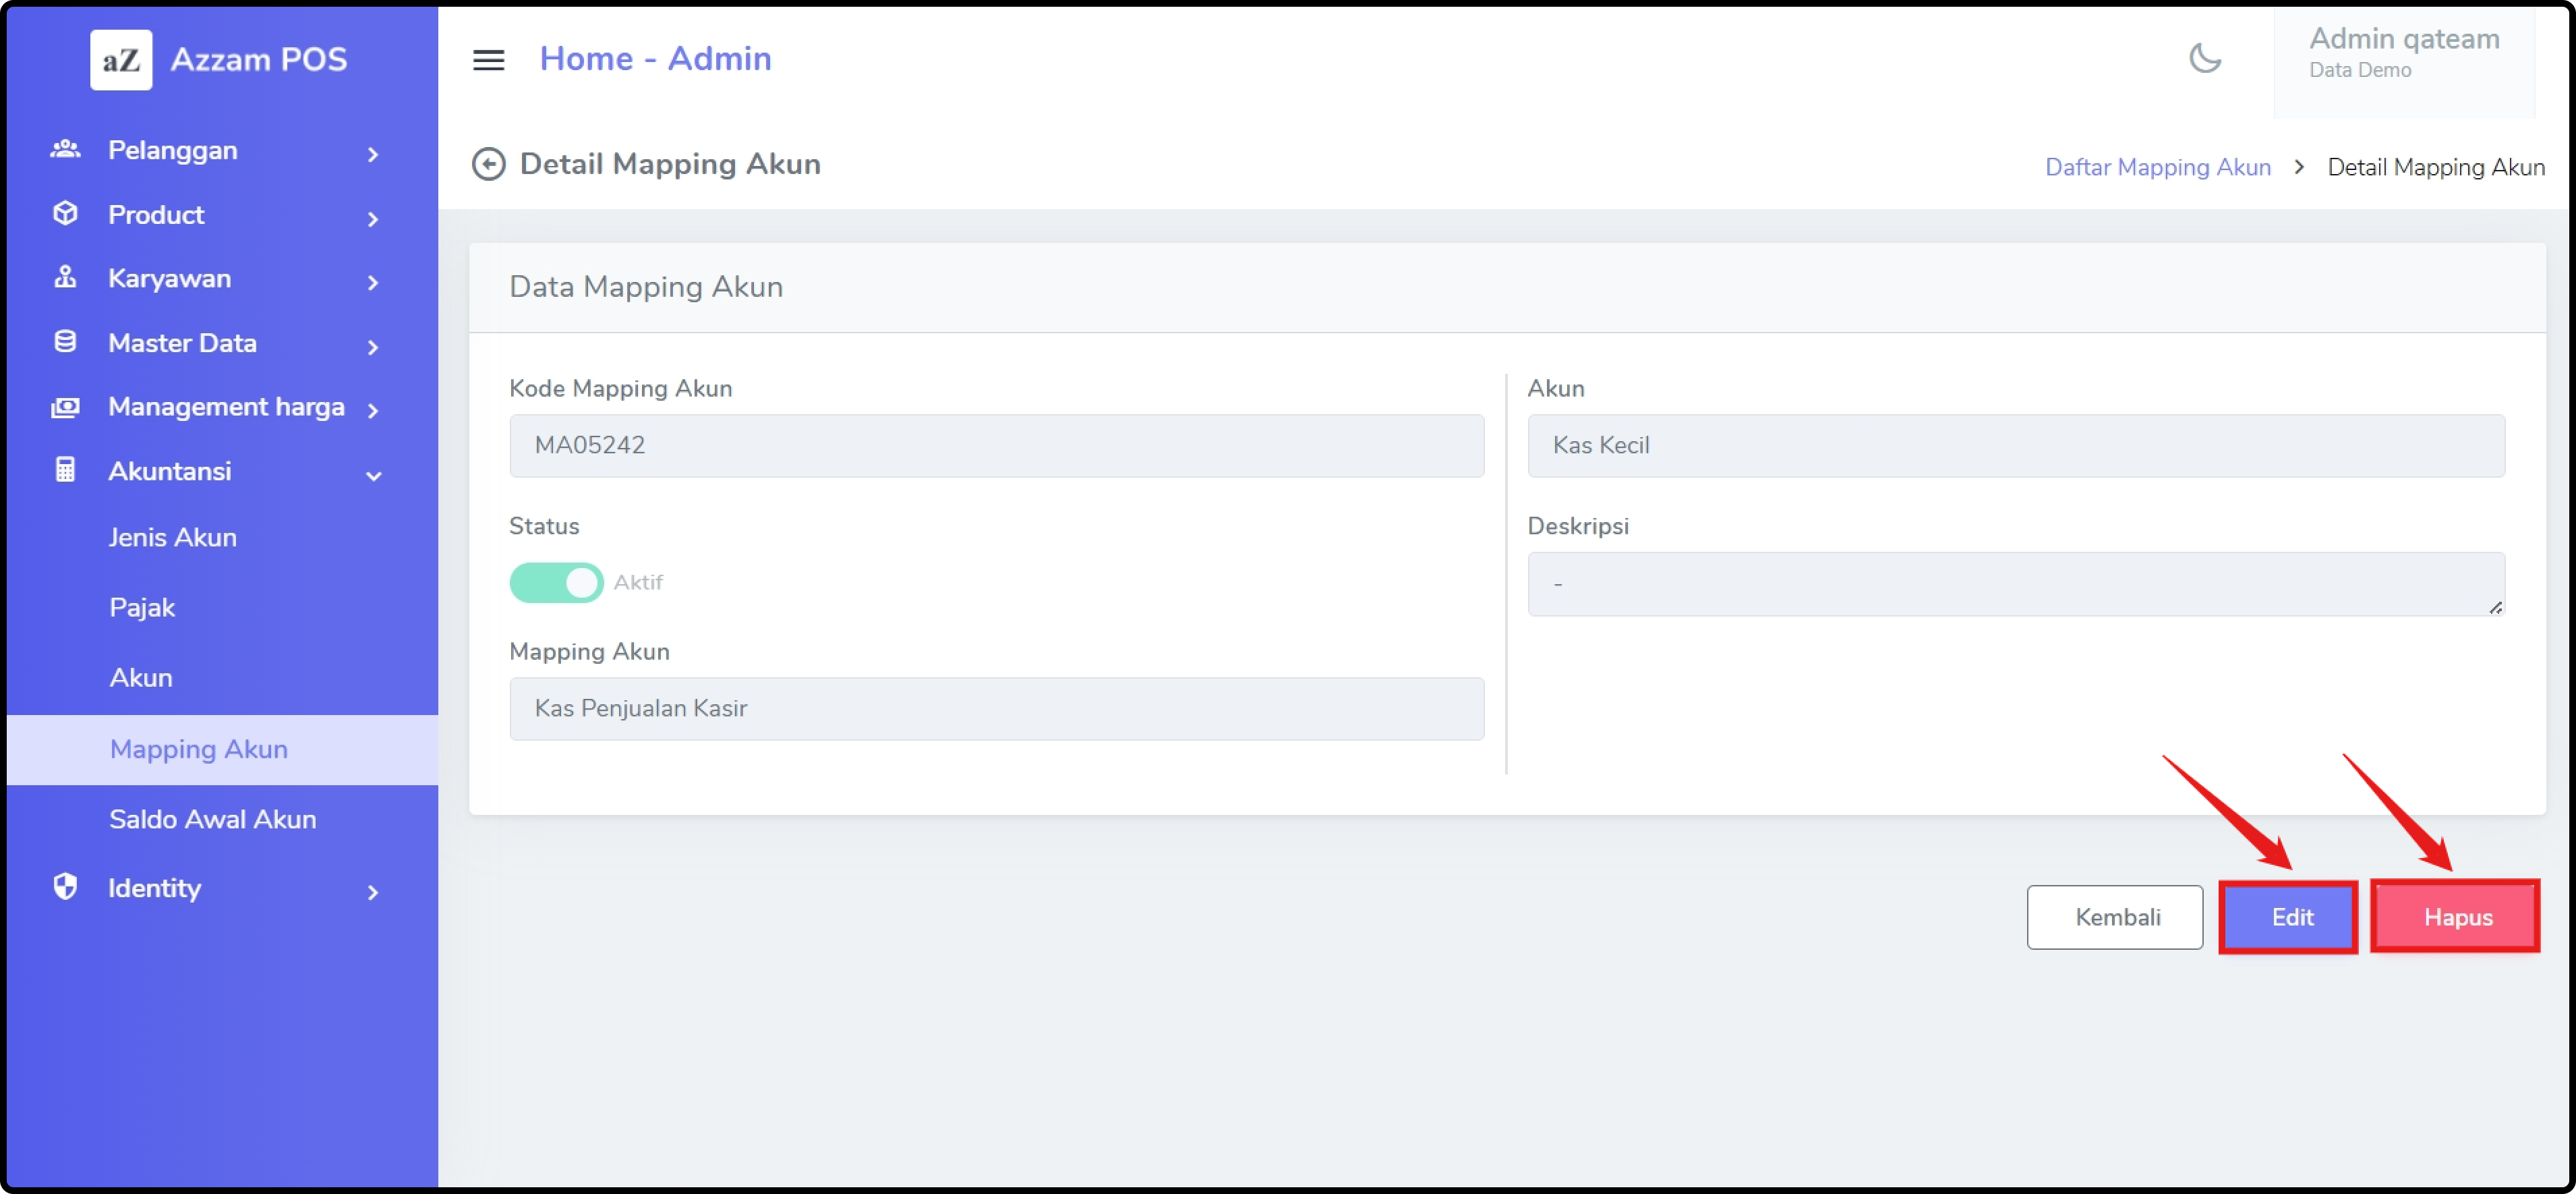Click the Product box icon
Image resolution: width=2576 pixels, height=1194 pixels.
65,214
